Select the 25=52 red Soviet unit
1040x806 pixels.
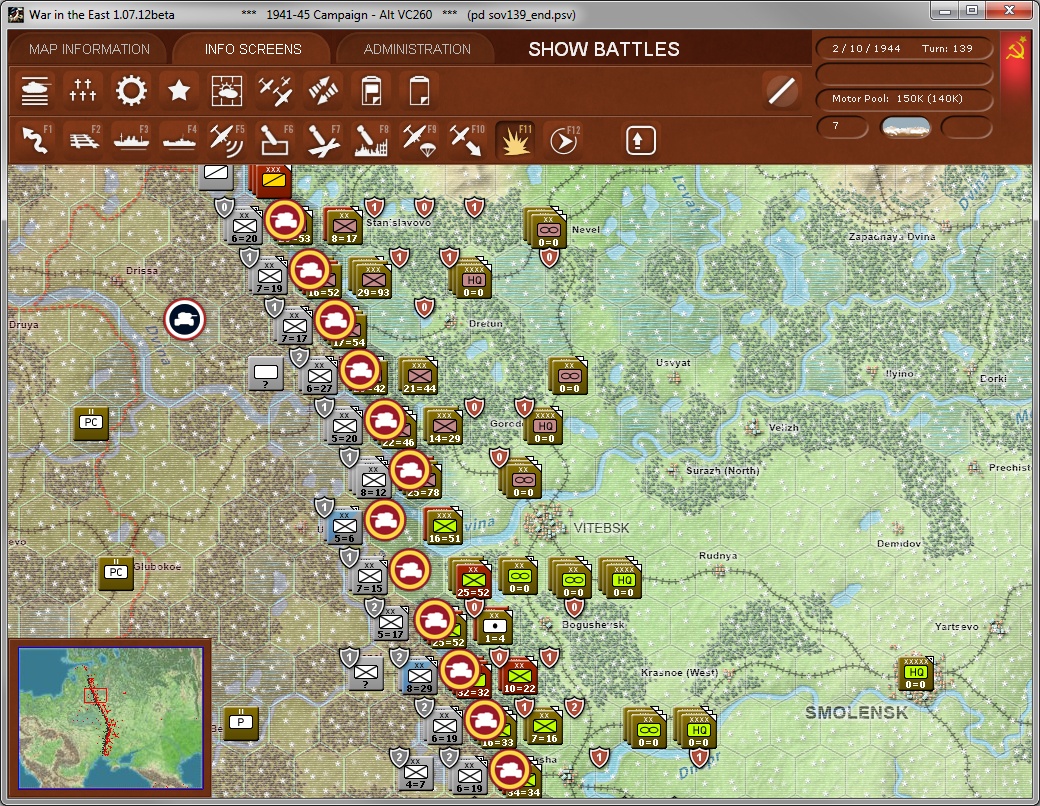[x=471, y=578]
